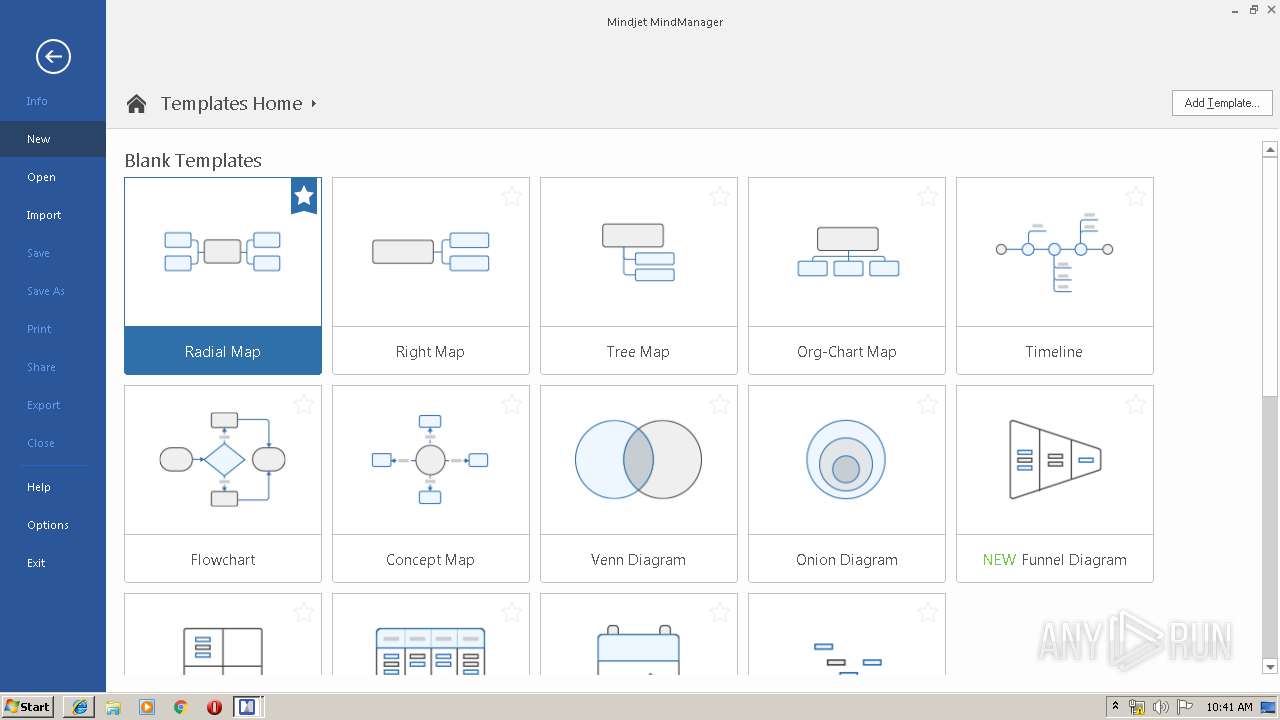
Task: Click the Add Template button
Action: [x=1222, y=103]
